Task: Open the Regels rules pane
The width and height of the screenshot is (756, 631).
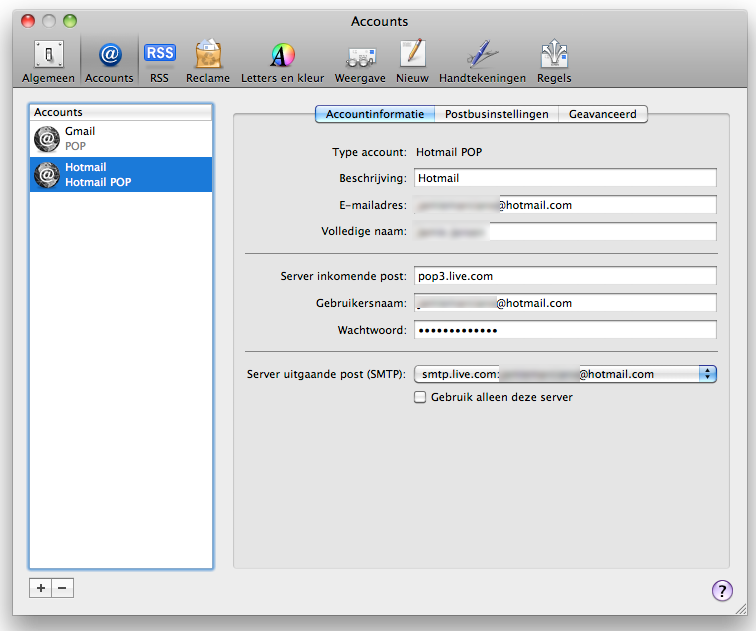Action: click(554, 62)
